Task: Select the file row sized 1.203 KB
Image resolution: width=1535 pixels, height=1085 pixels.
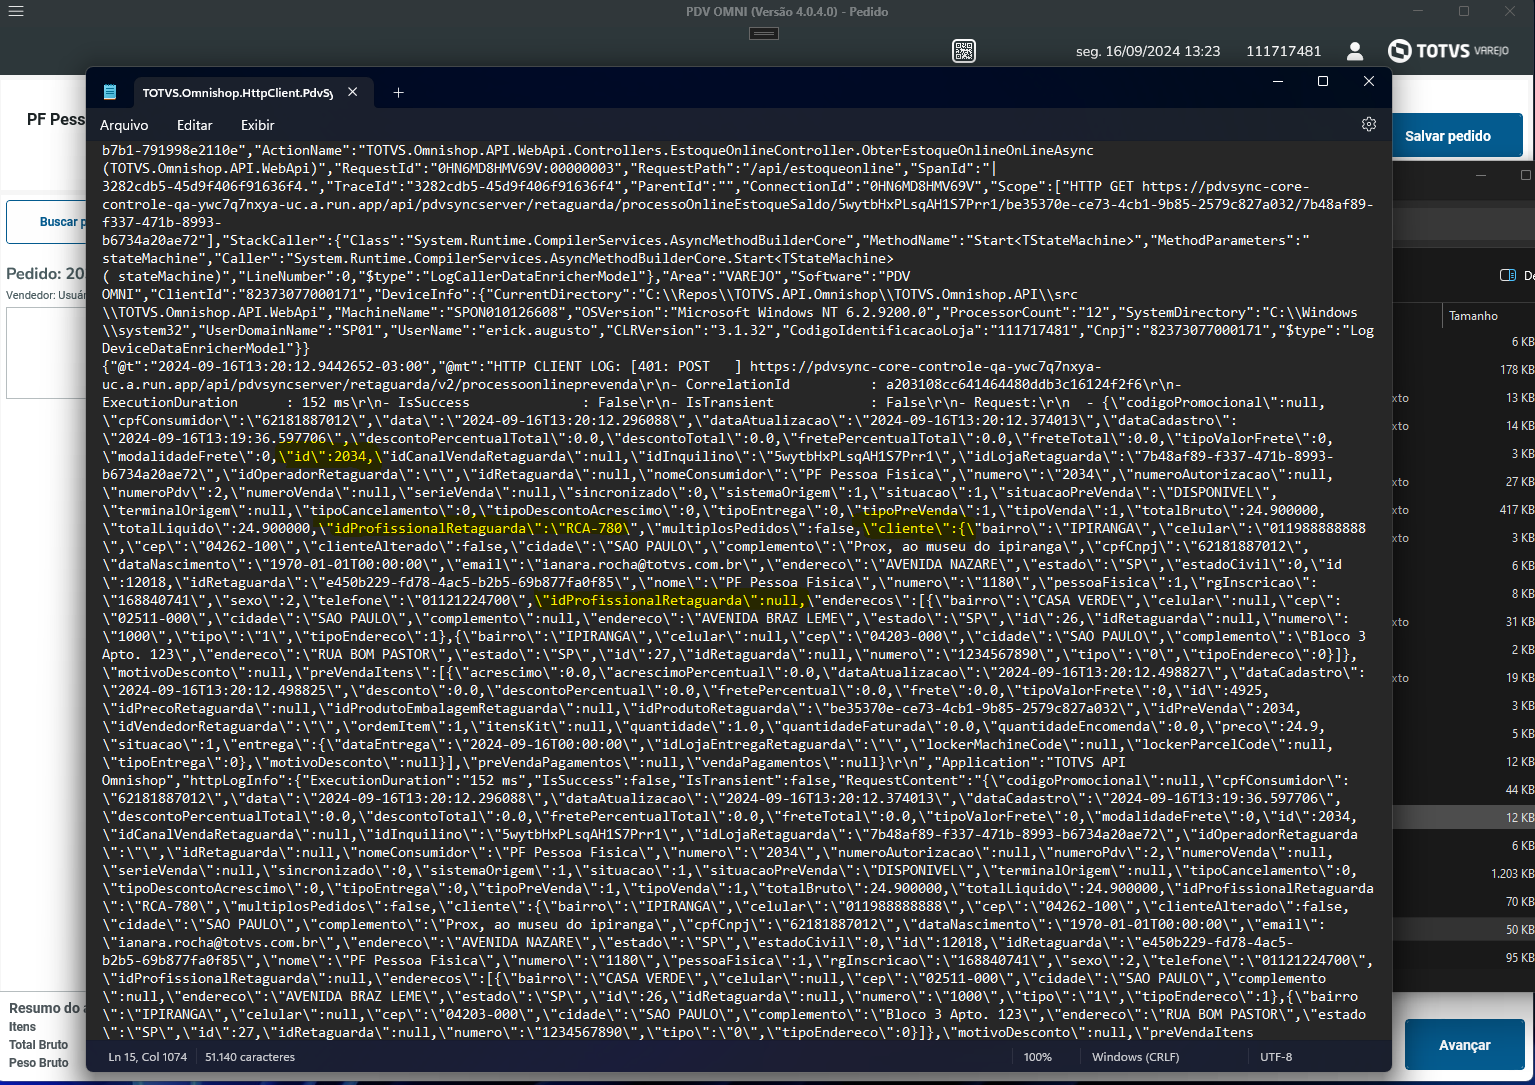Action: pos(1463,874)
